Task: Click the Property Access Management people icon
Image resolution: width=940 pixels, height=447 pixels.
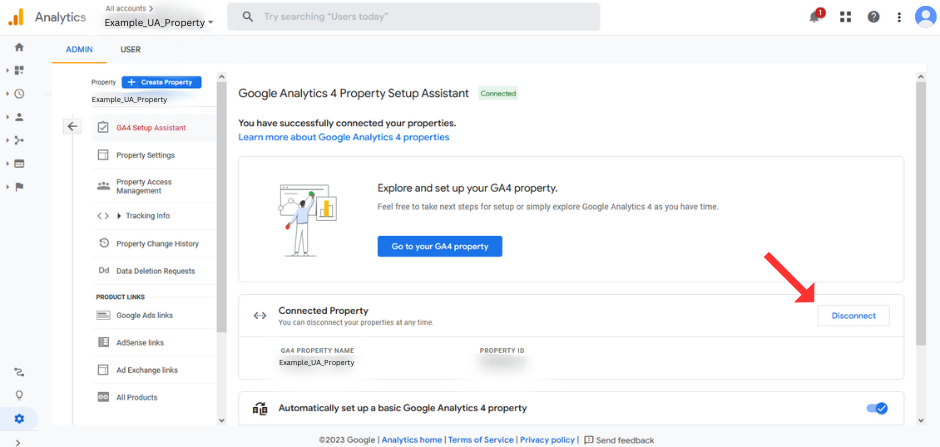Action: pos(103,186)
